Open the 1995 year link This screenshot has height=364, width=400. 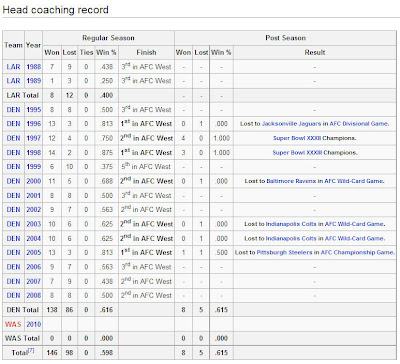tap(34, 110)
